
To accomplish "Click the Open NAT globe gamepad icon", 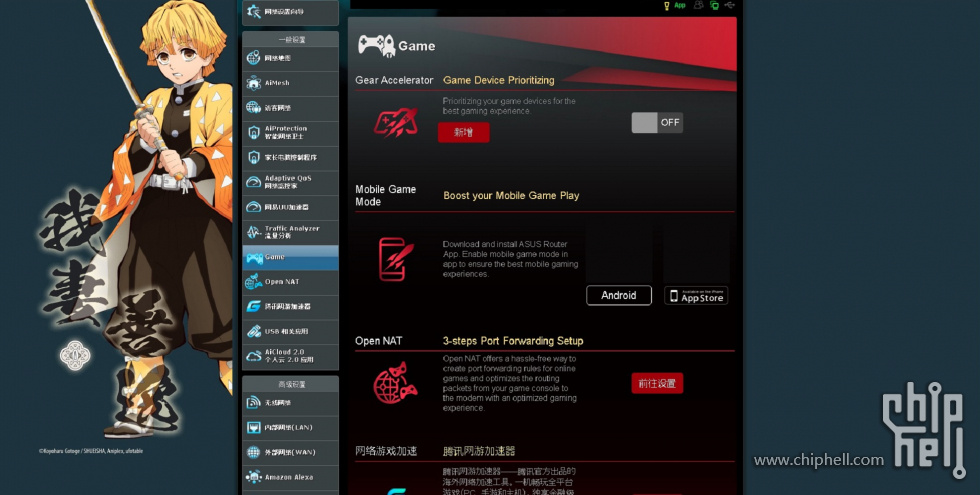I will click(x=396, y=382).
